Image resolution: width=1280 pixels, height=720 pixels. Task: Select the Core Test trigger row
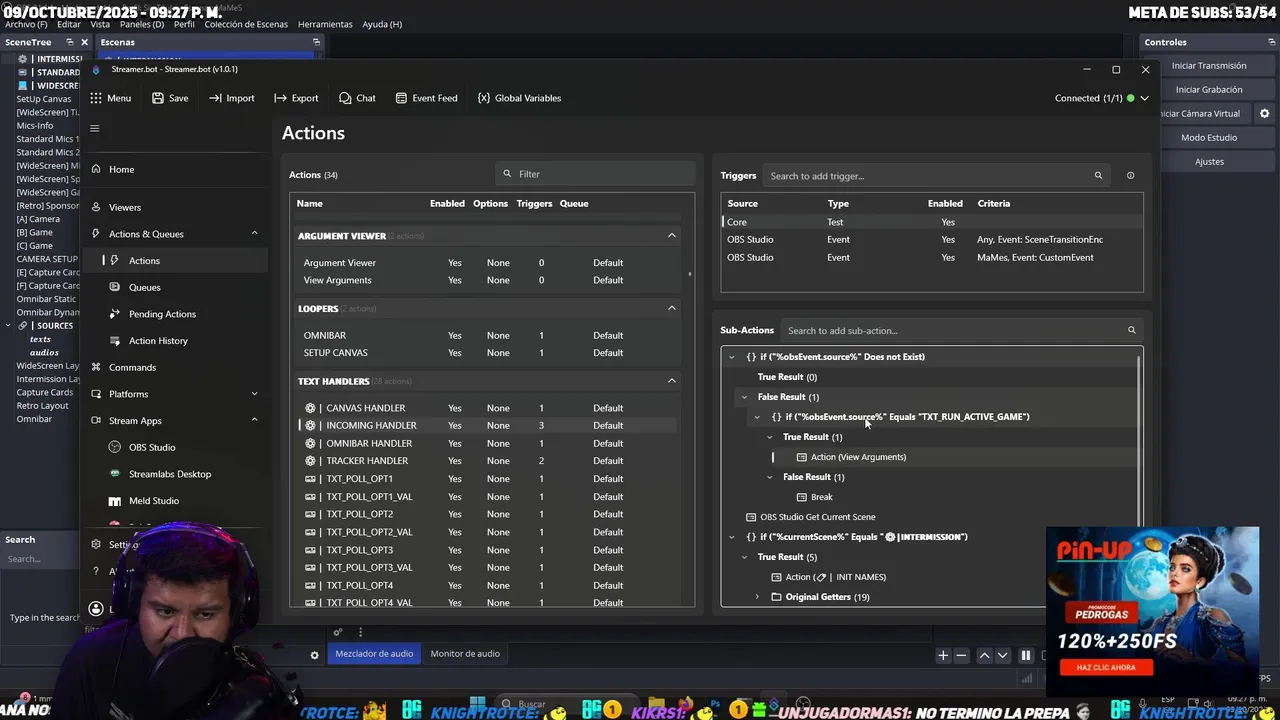[x=931, y=222]
